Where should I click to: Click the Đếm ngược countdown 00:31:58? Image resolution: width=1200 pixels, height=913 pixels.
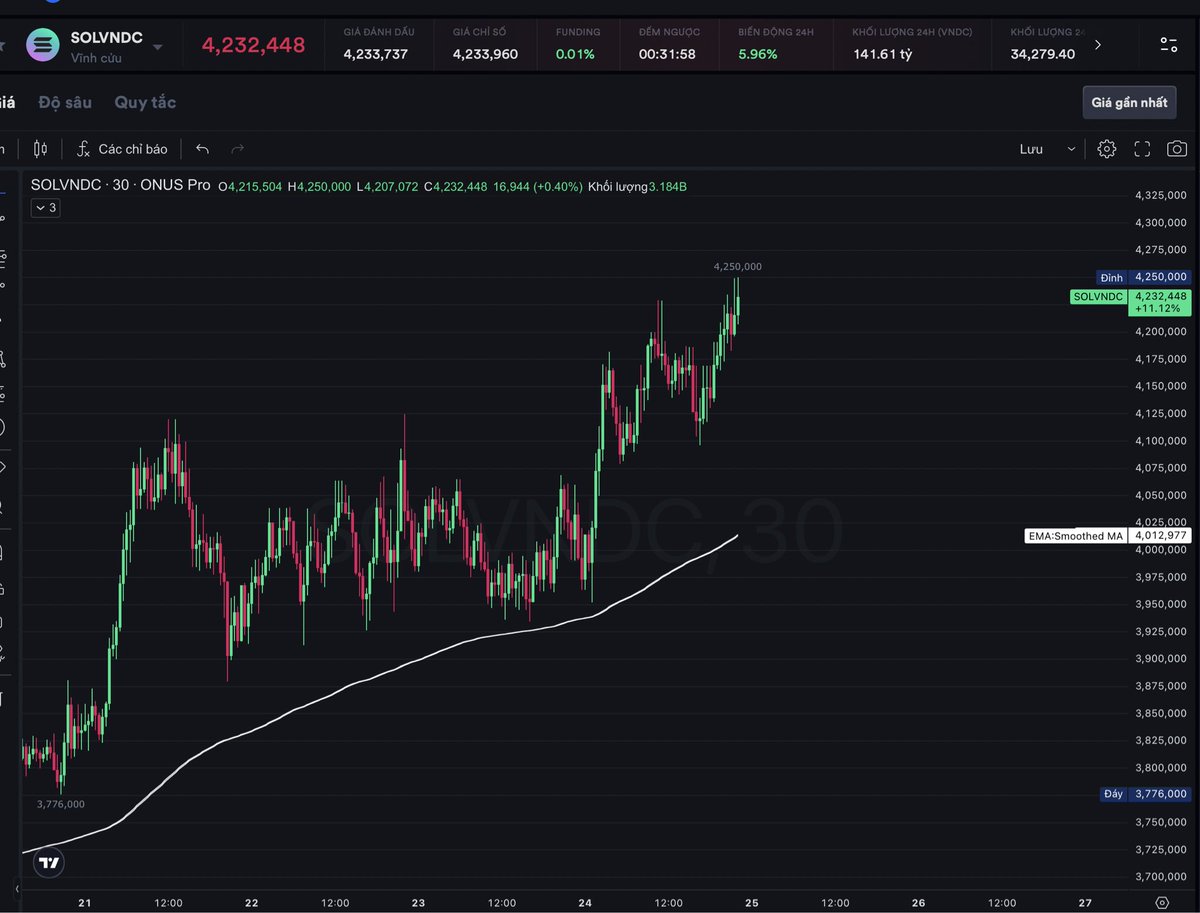pos(667,54)
